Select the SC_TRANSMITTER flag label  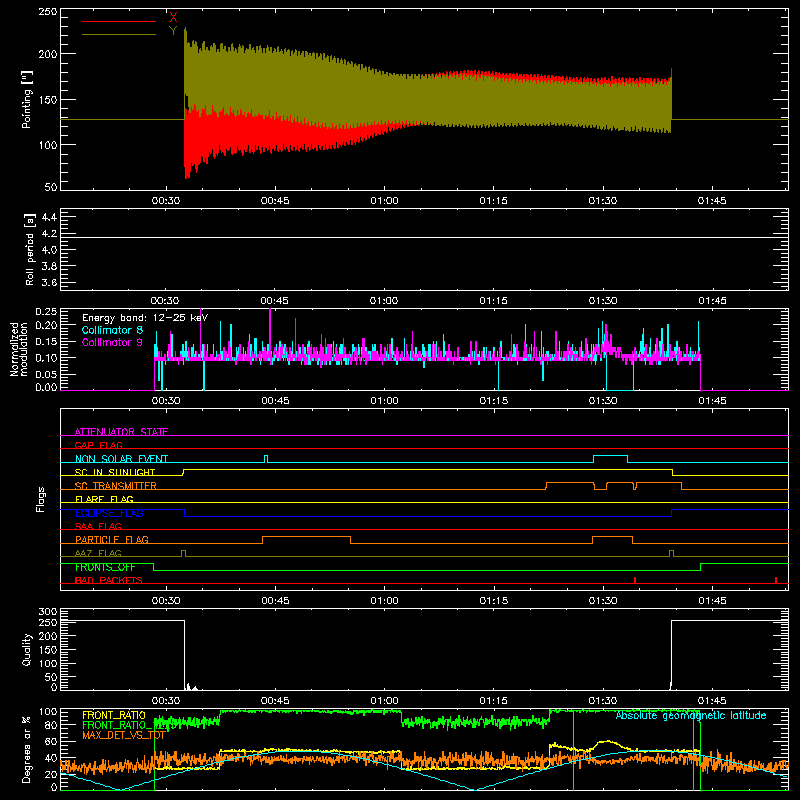pos(116,486)
